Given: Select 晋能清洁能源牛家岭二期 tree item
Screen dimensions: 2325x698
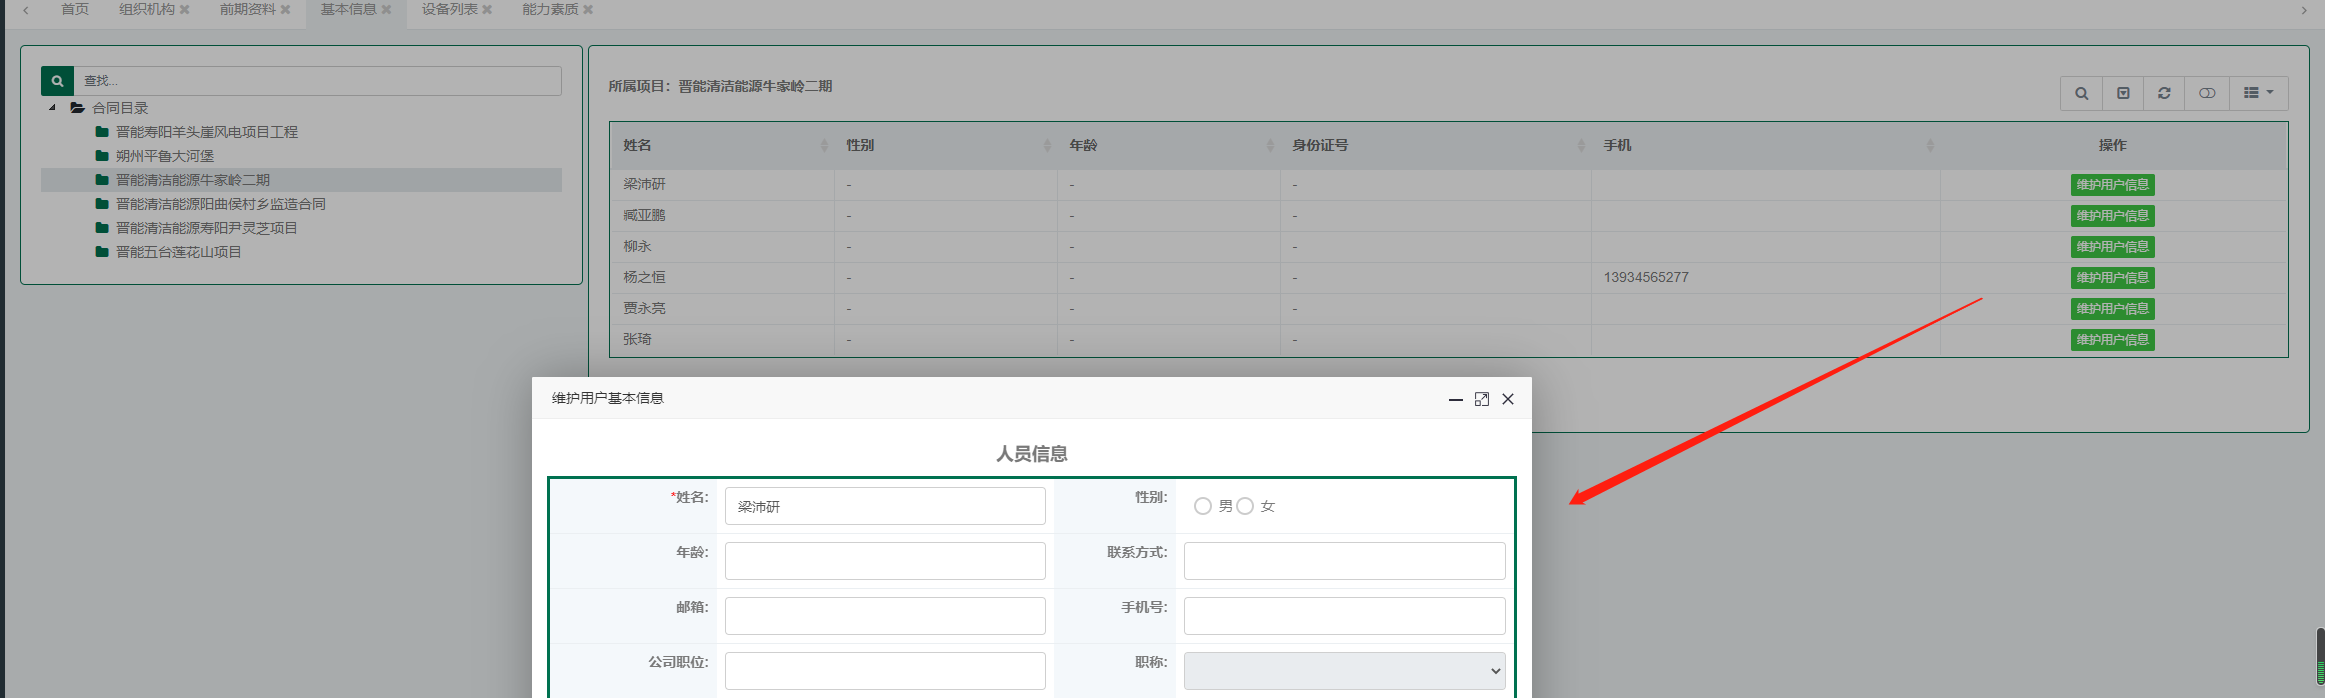Looking at the screenshot, I should point(192,180).
